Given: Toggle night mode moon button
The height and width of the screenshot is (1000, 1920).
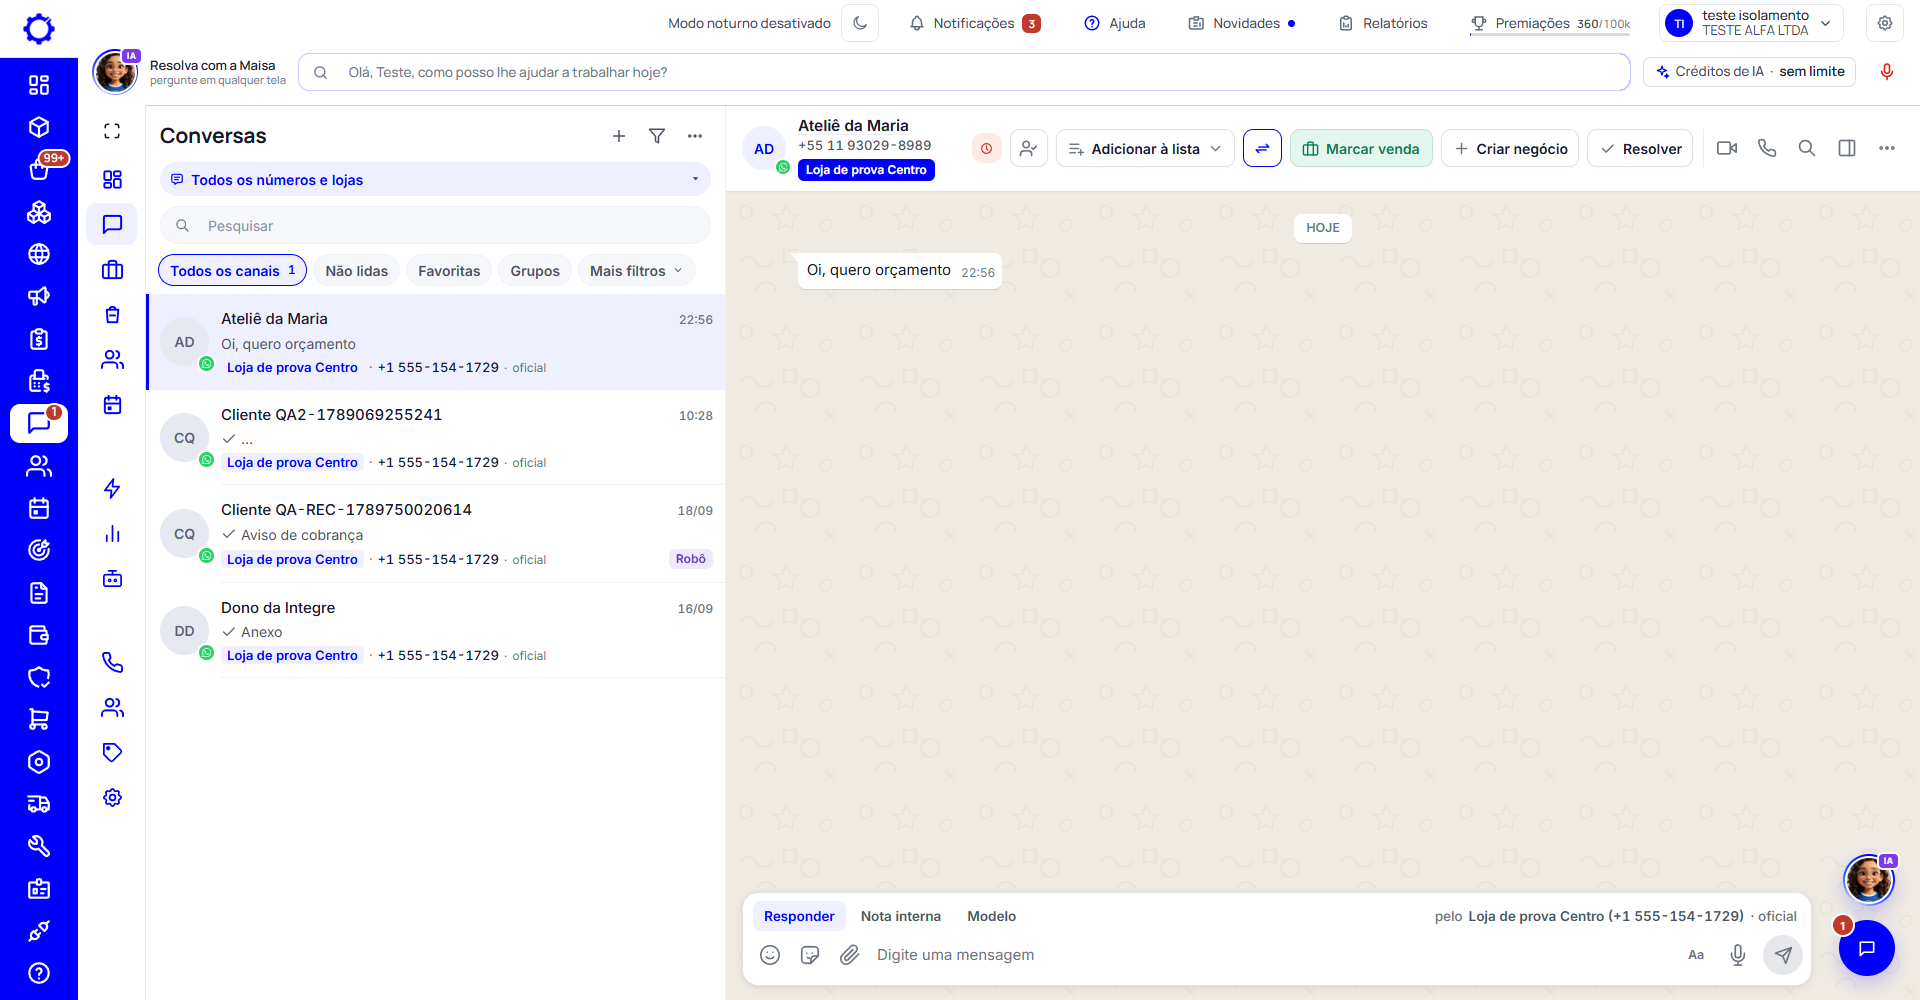Looking at the screenshot, I should click(x=860, y=23).
